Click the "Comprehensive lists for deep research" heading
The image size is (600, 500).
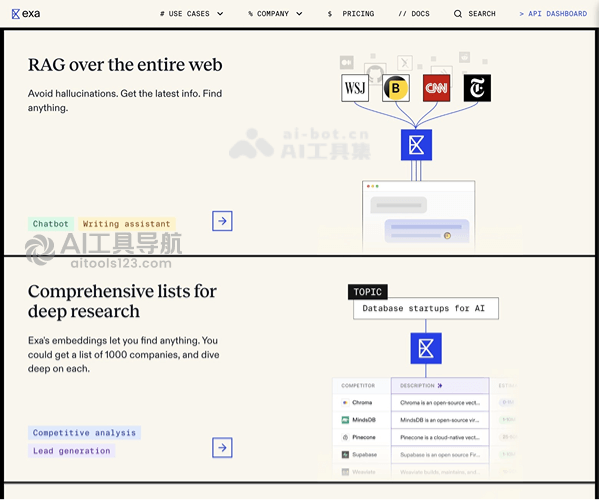pos(122,301)
